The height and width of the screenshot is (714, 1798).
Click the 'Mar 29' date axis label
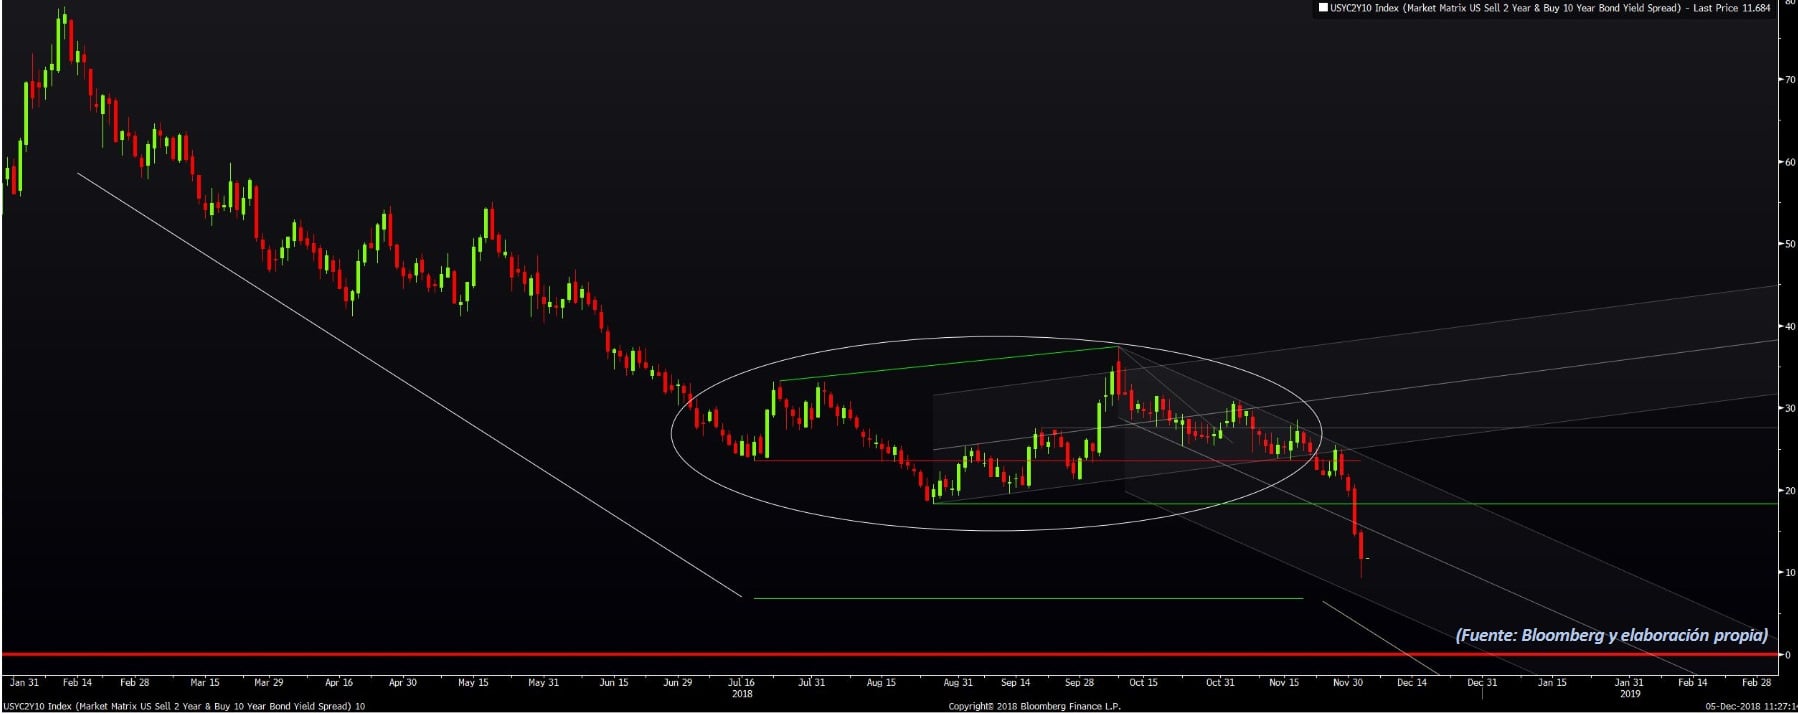tap(268, 682)
